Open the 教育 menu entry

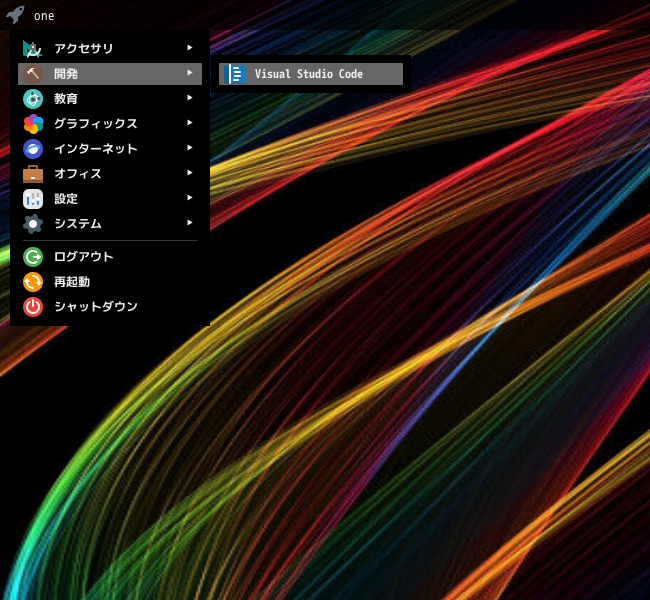coord(110,99)
